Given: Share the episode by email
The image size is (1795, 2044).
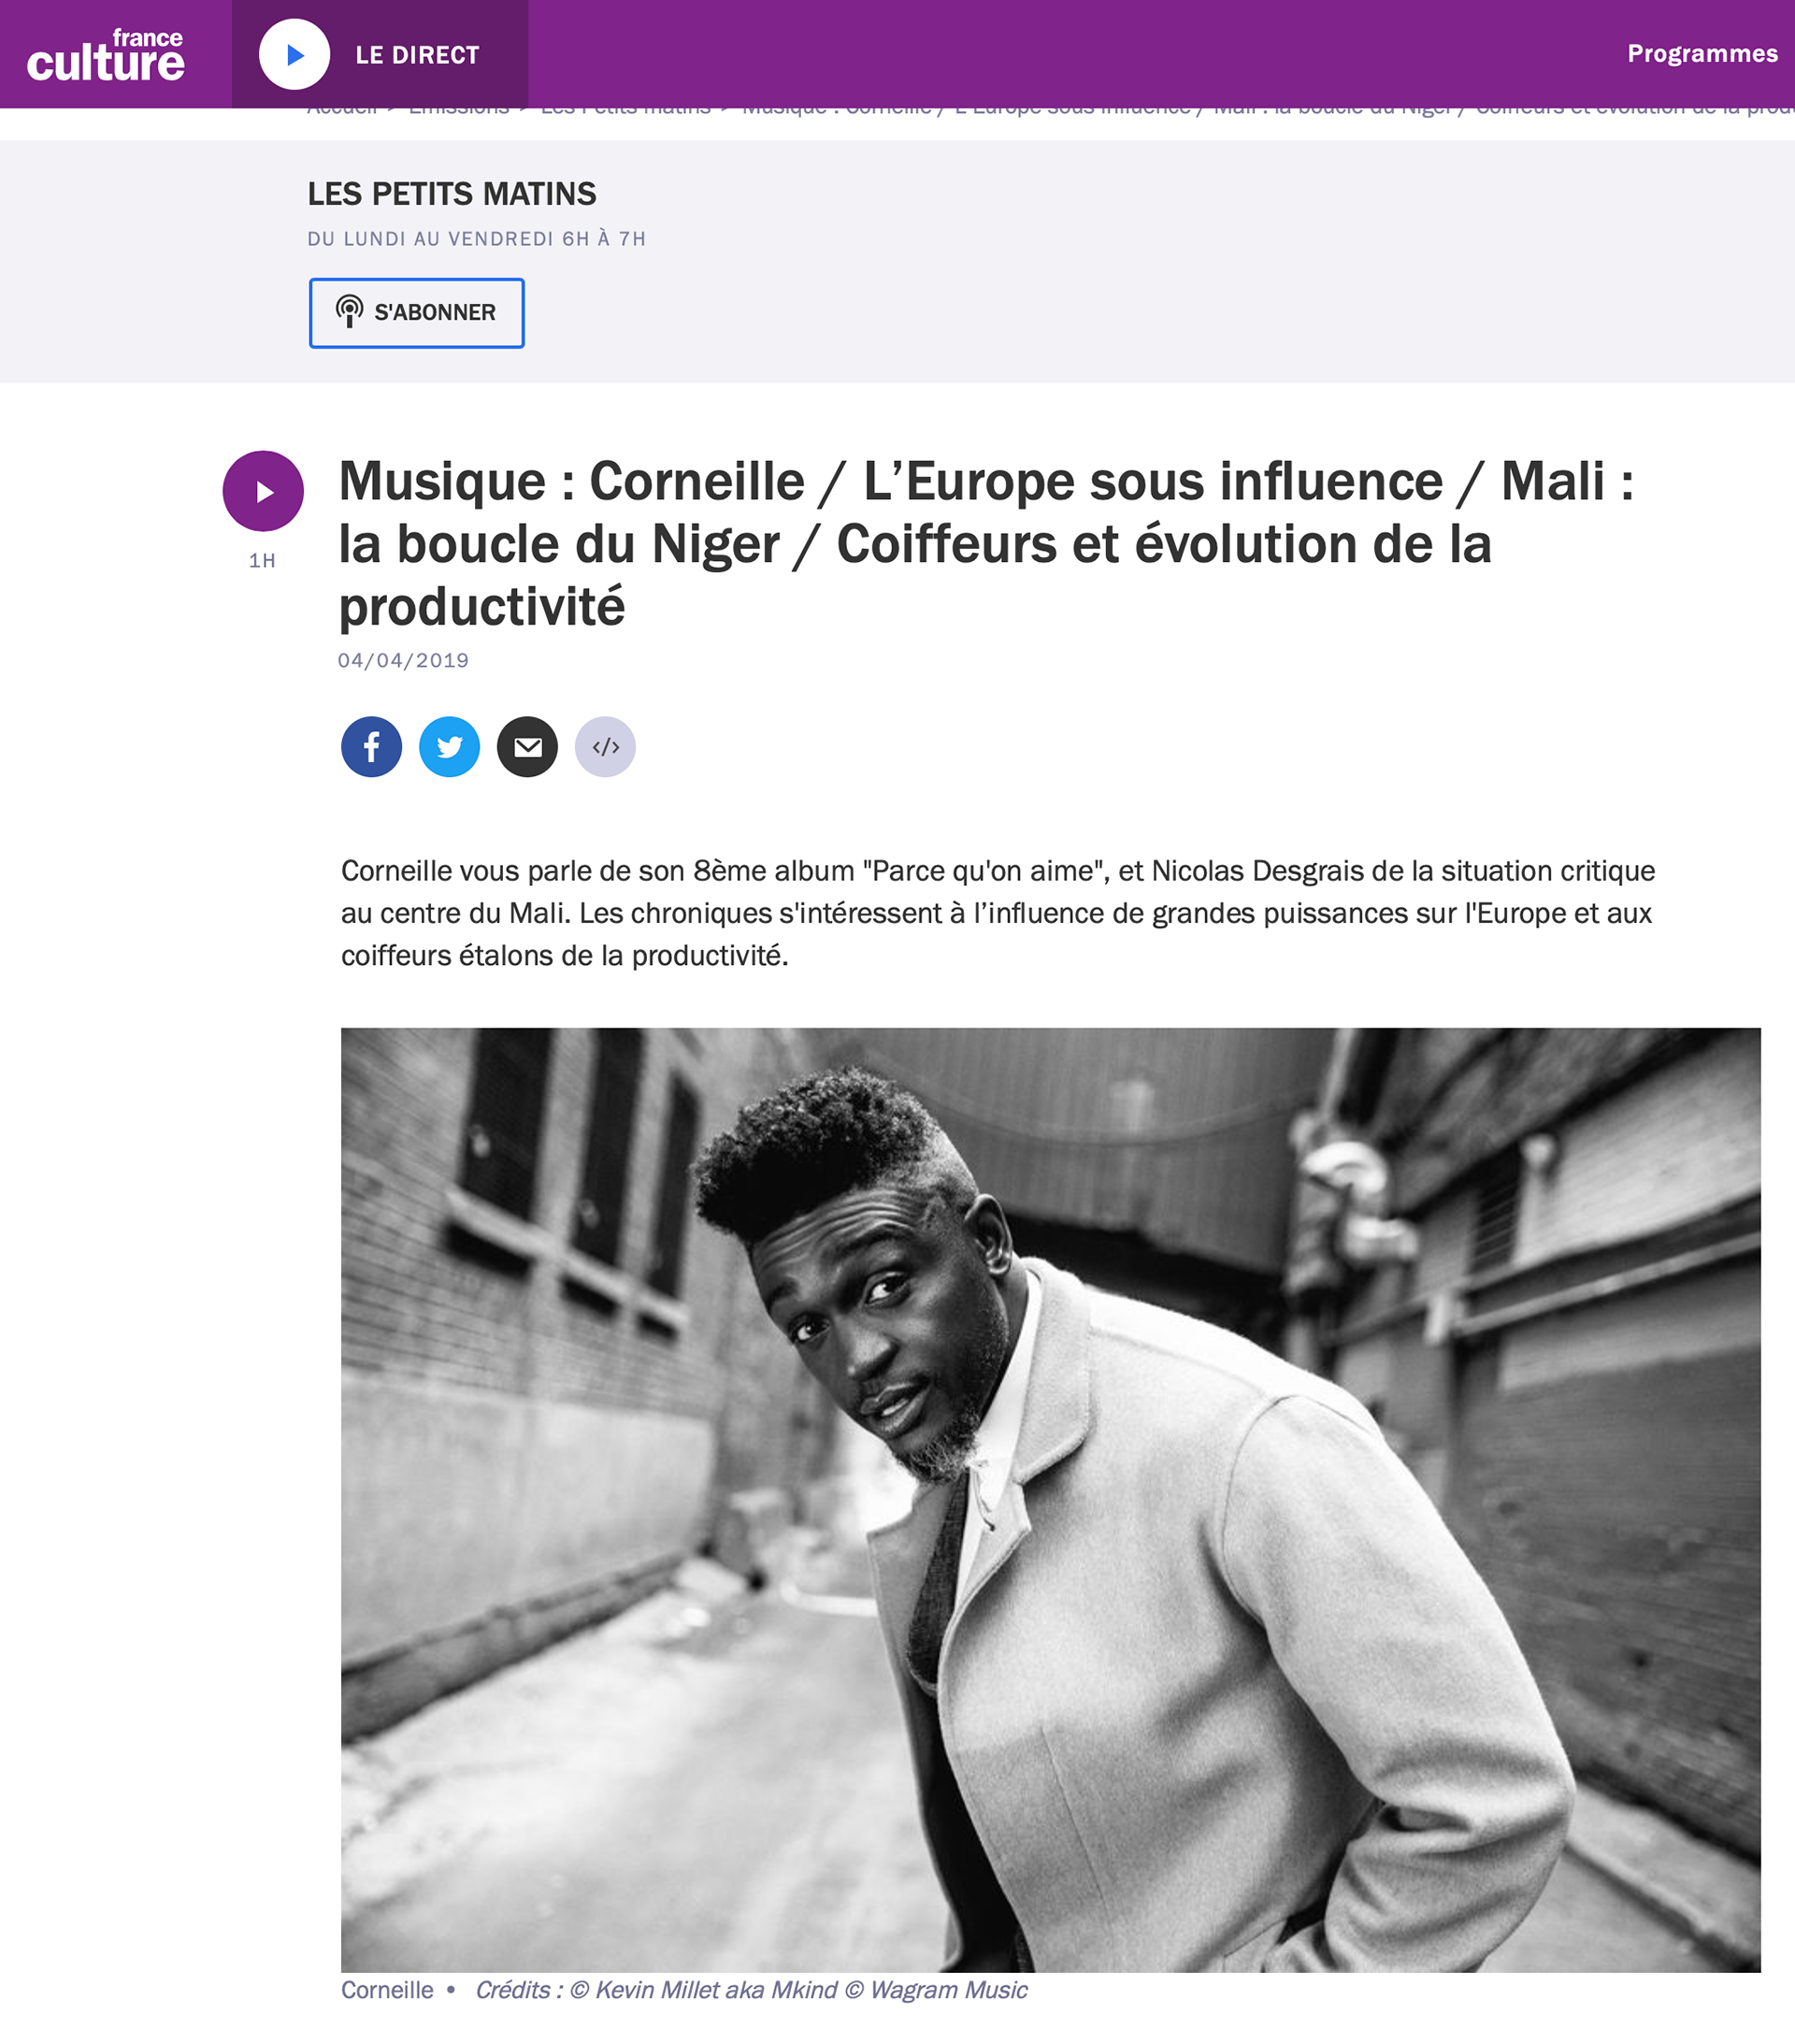Looking at the screenshot, I should [527, 747].
